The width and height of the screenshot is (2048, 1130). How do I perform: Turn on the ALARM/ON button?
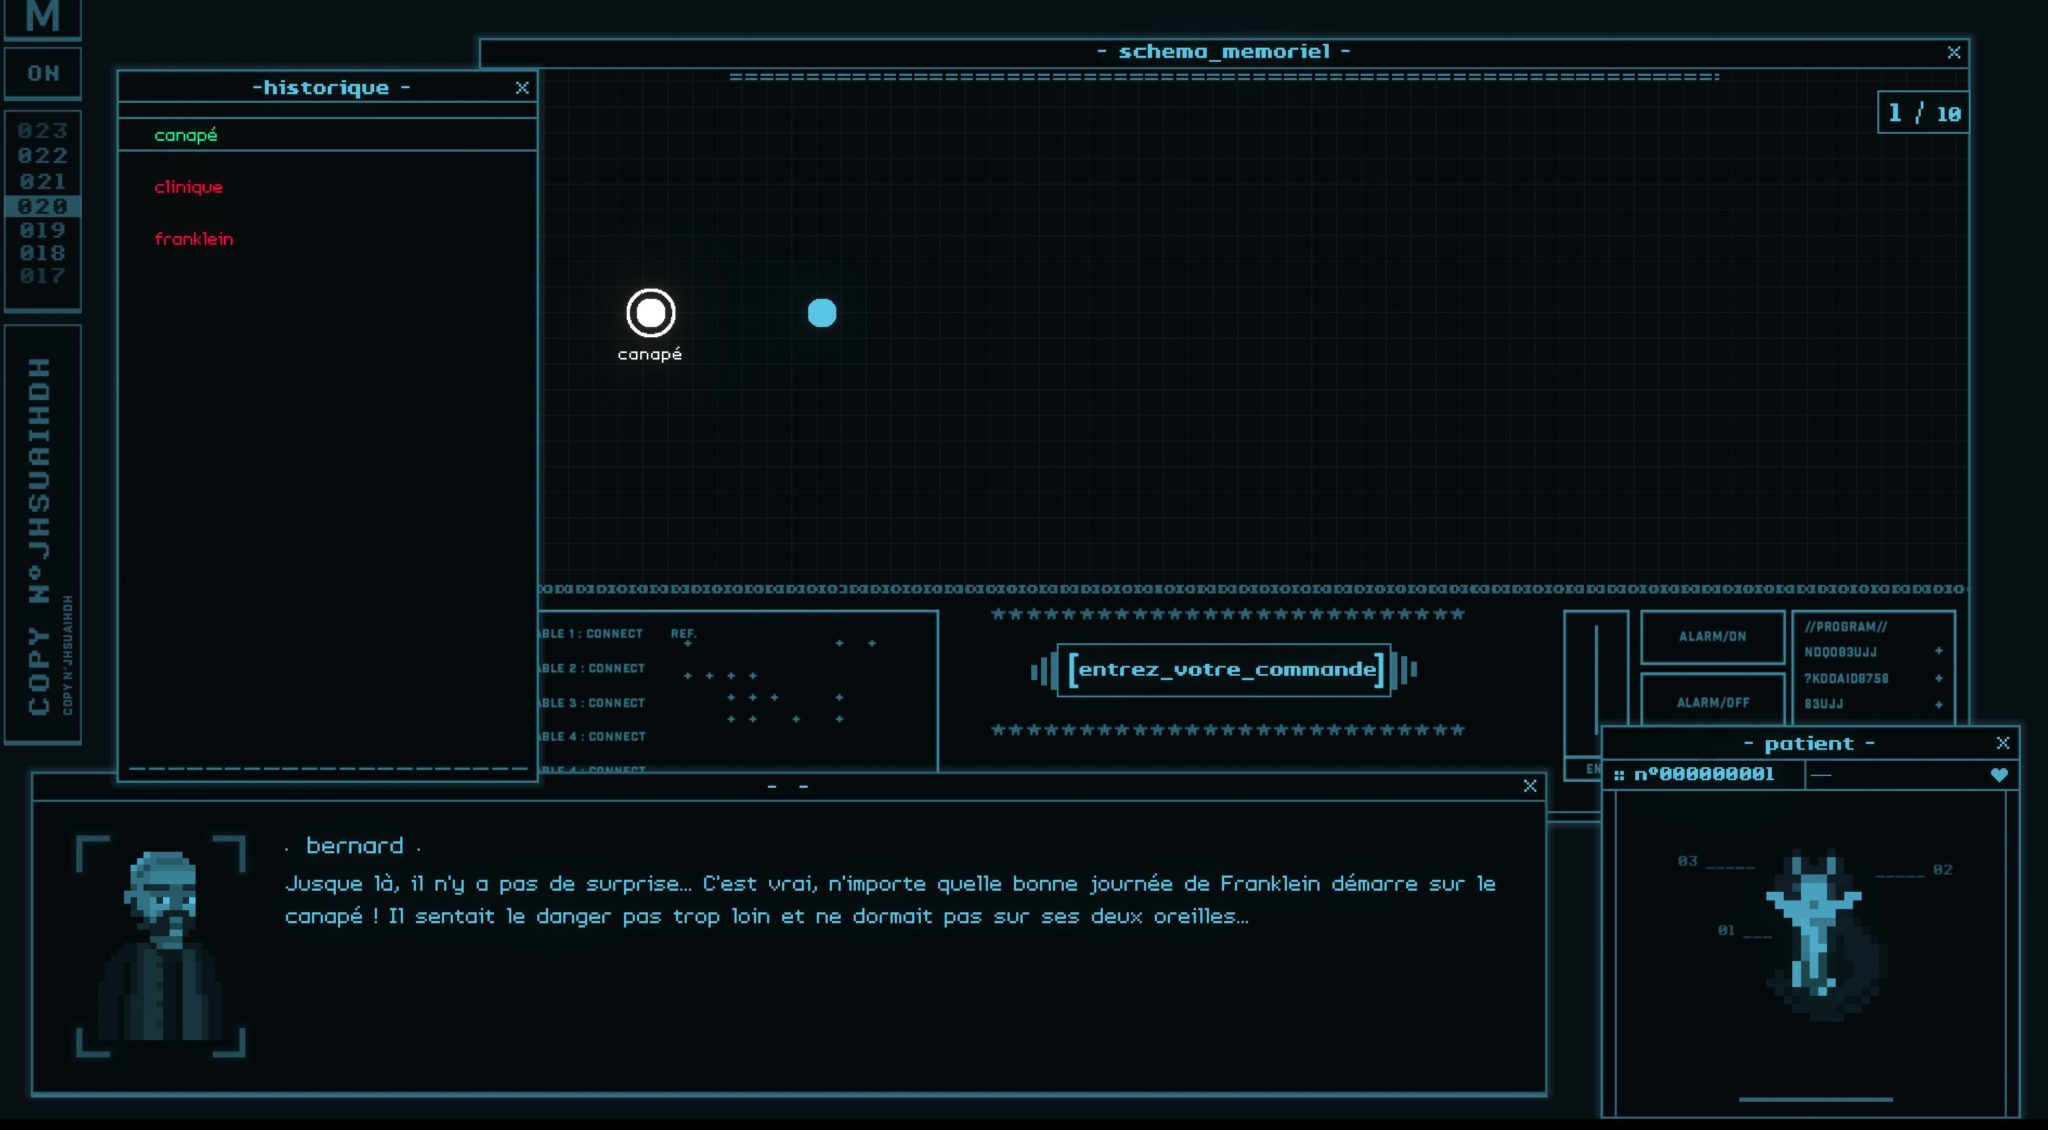point(1712,636)
